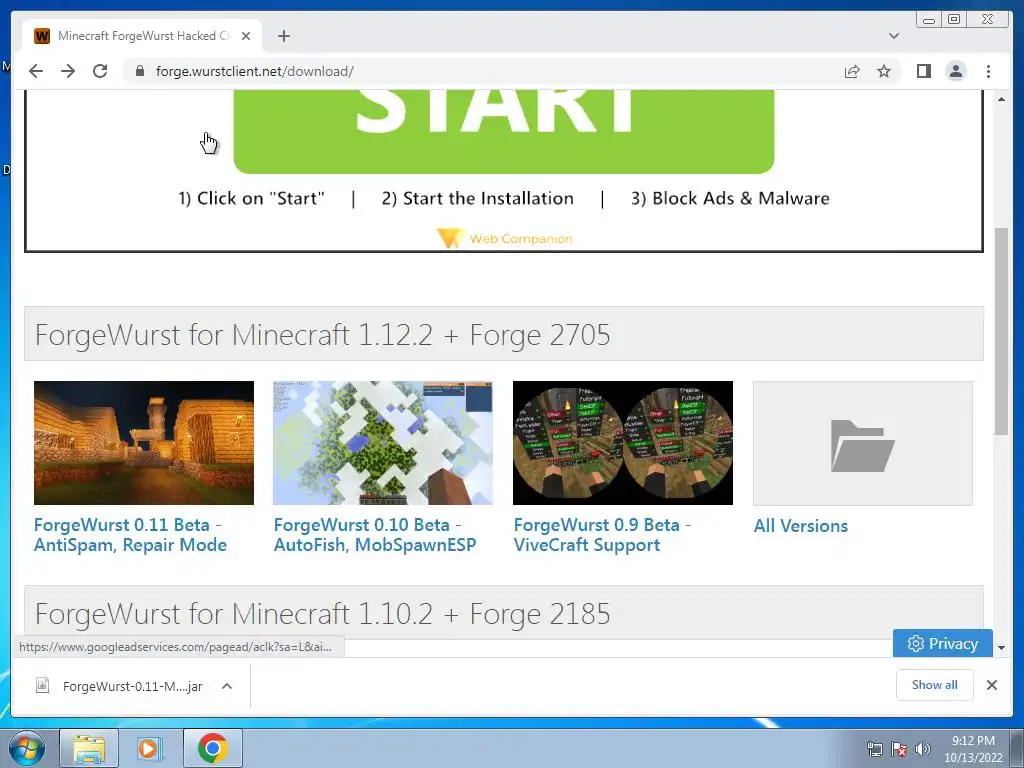This screenshot has width=1024, height=768.
Task: Open ForgeWurst 0.9 Beta ViveCraft link
Action: point(602,535)
